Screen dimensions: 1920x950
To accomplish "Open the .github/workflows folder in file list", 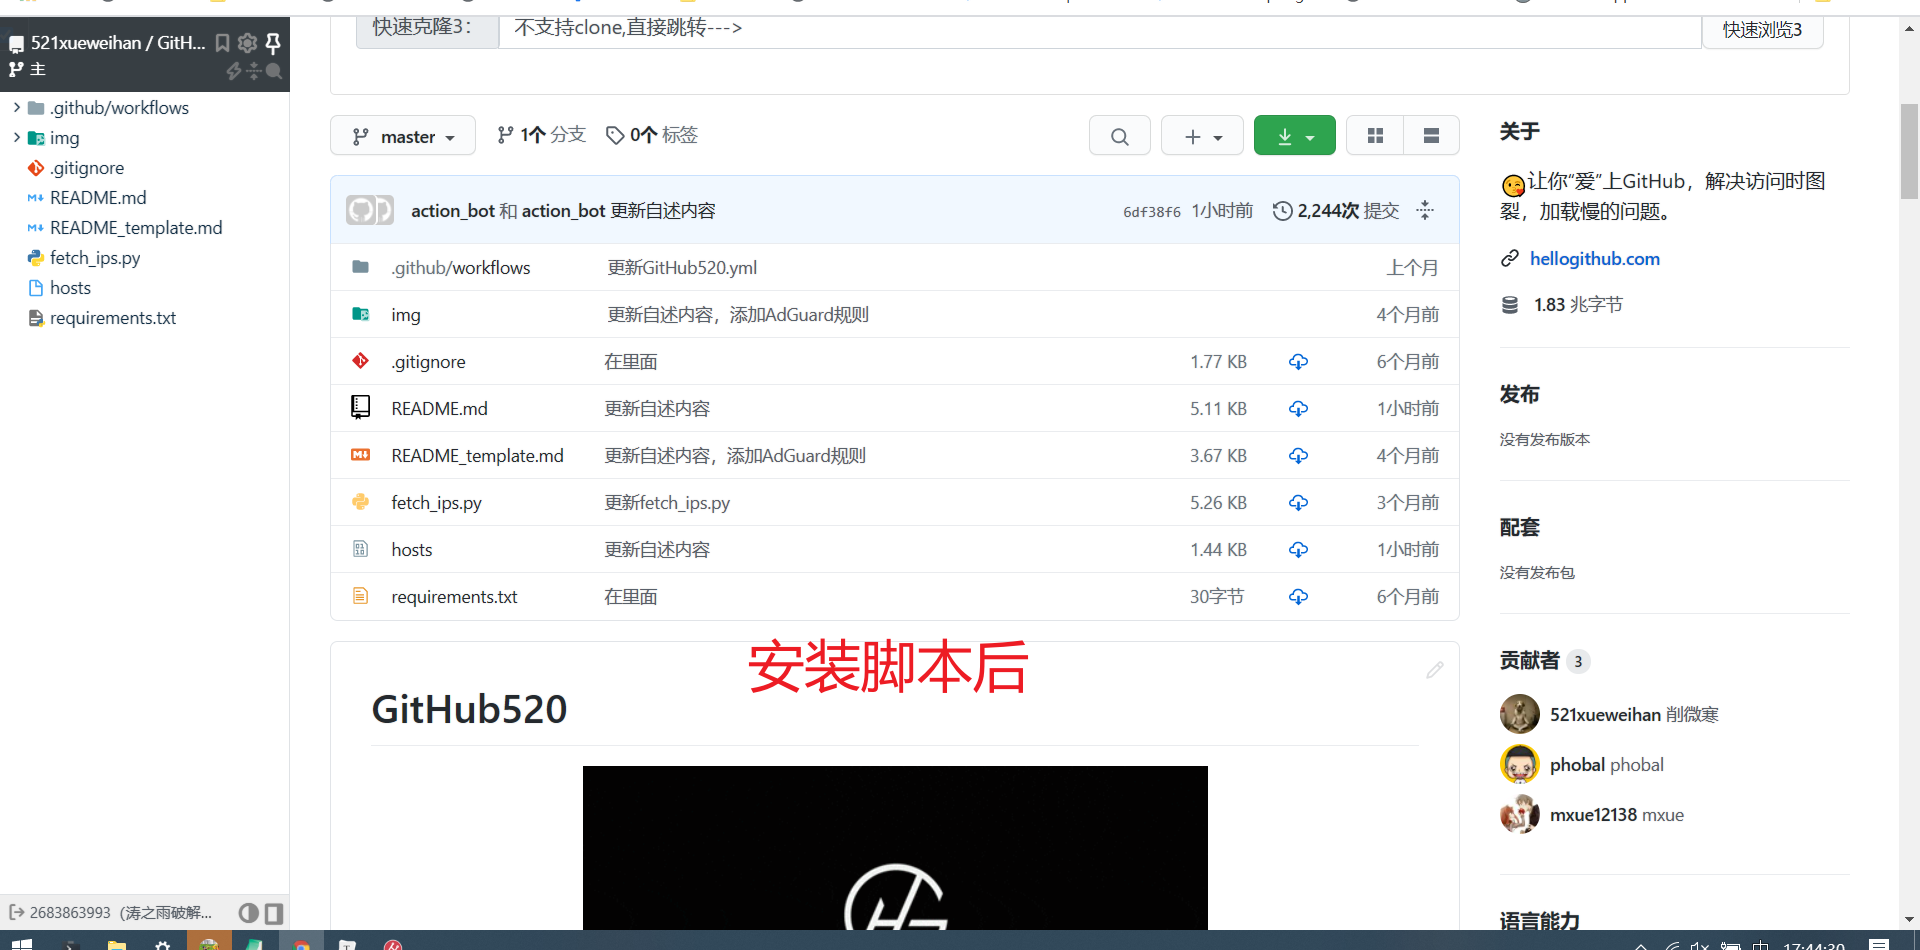I will pos(461,268).
